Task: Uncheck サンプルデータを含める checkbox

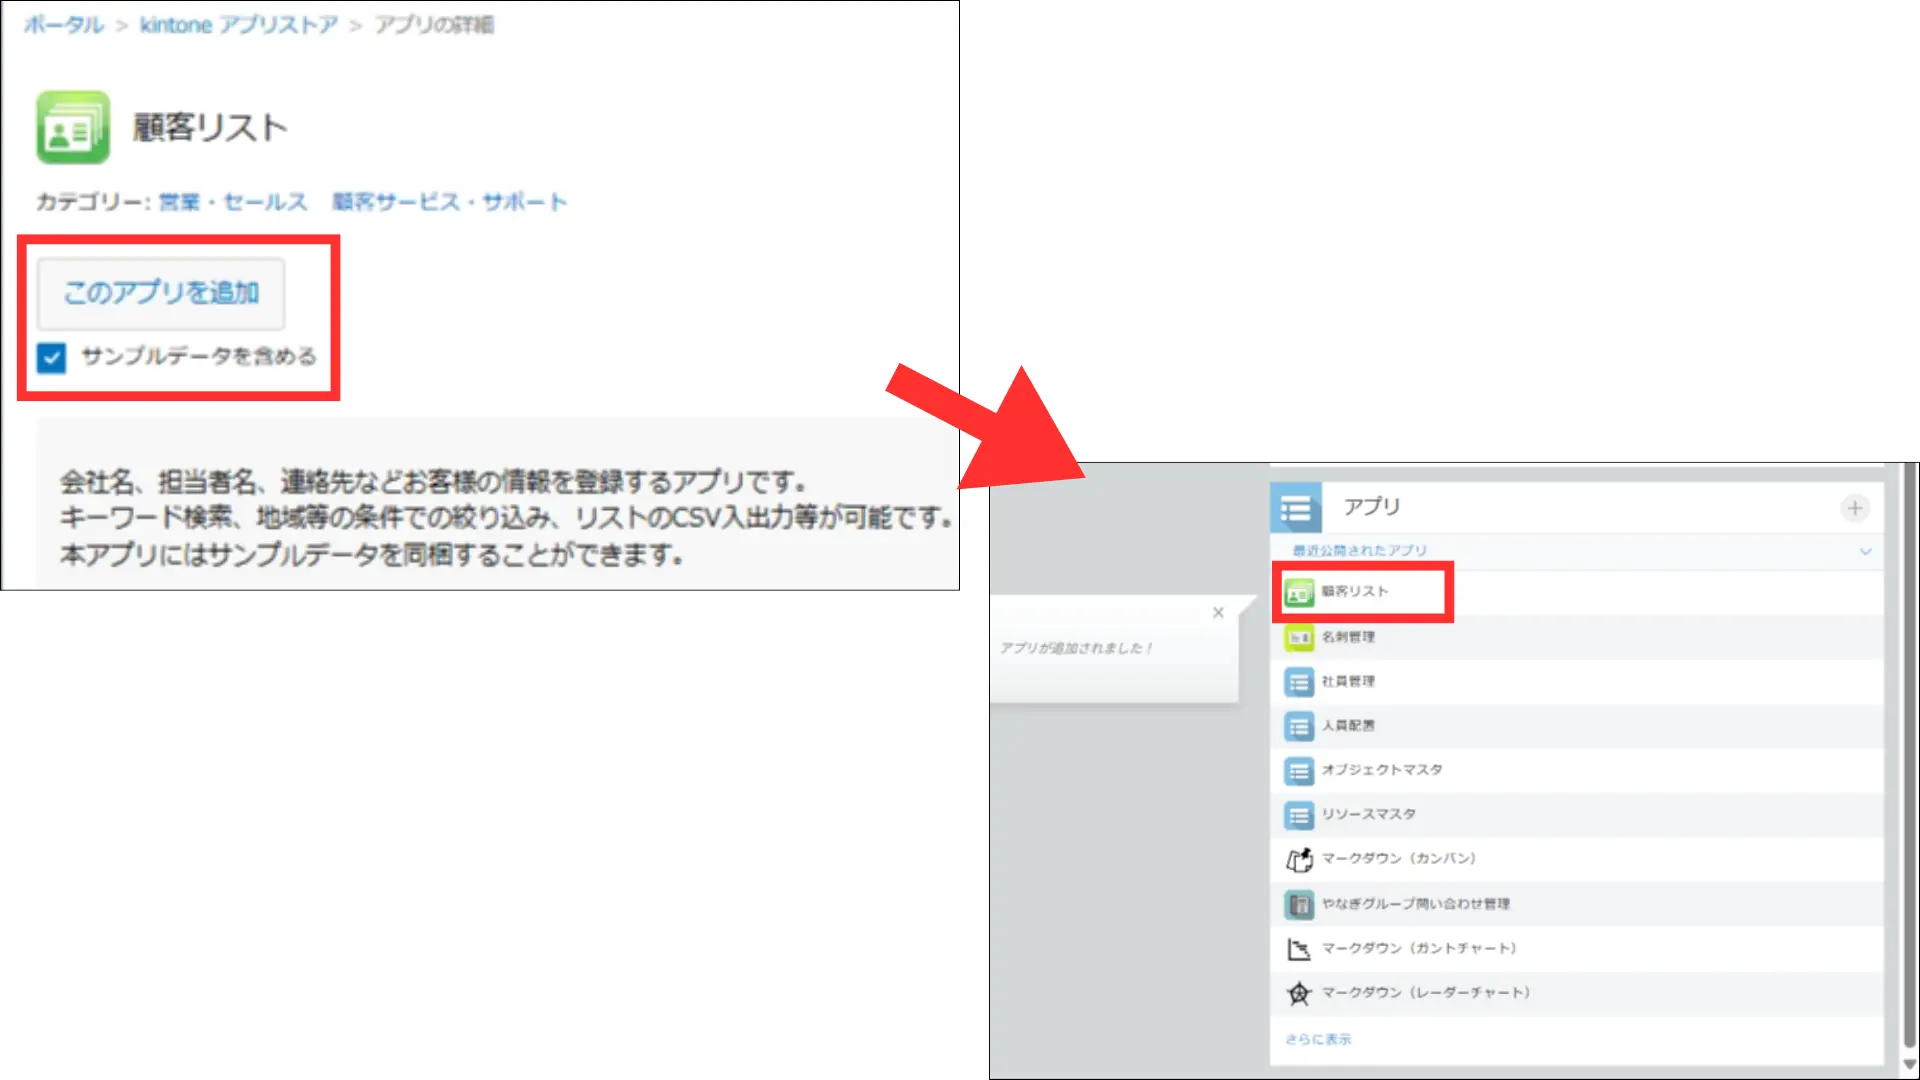Action: (x=51, y=357)
